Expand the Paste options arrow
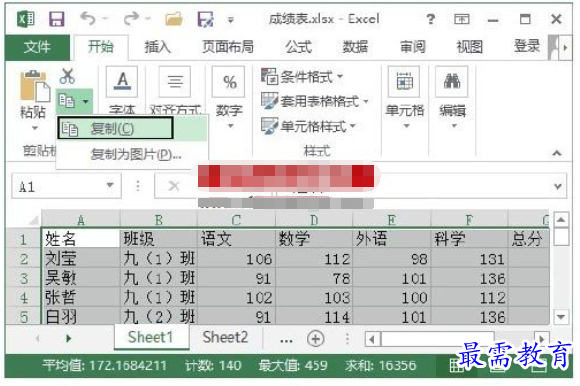The height and width of the screenshot is (386, 580). (34, 128)
